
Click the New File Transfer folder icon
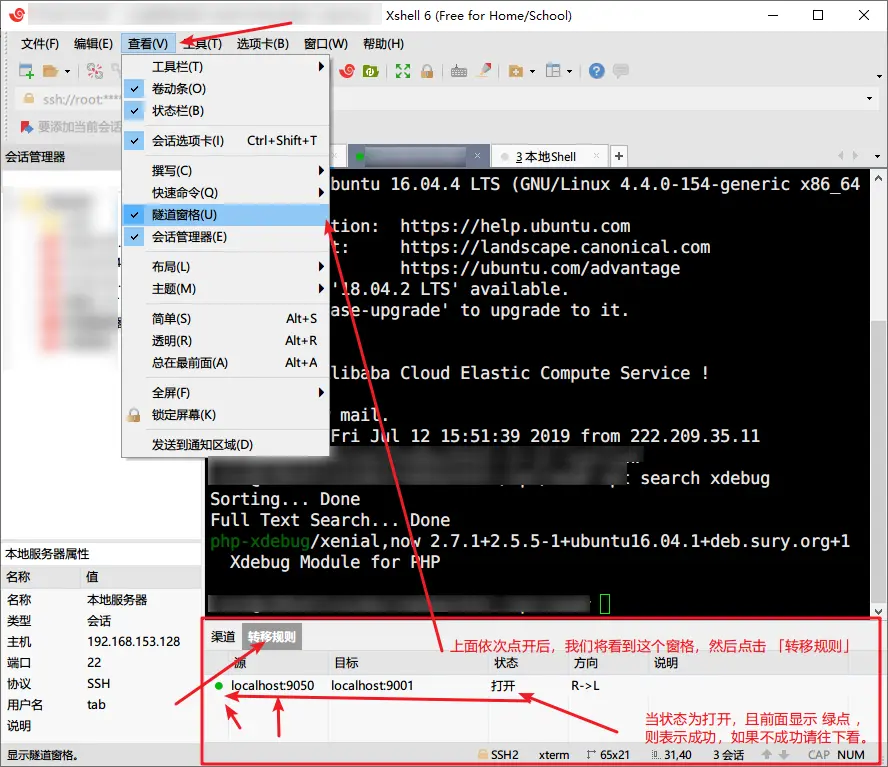[515, 71]
